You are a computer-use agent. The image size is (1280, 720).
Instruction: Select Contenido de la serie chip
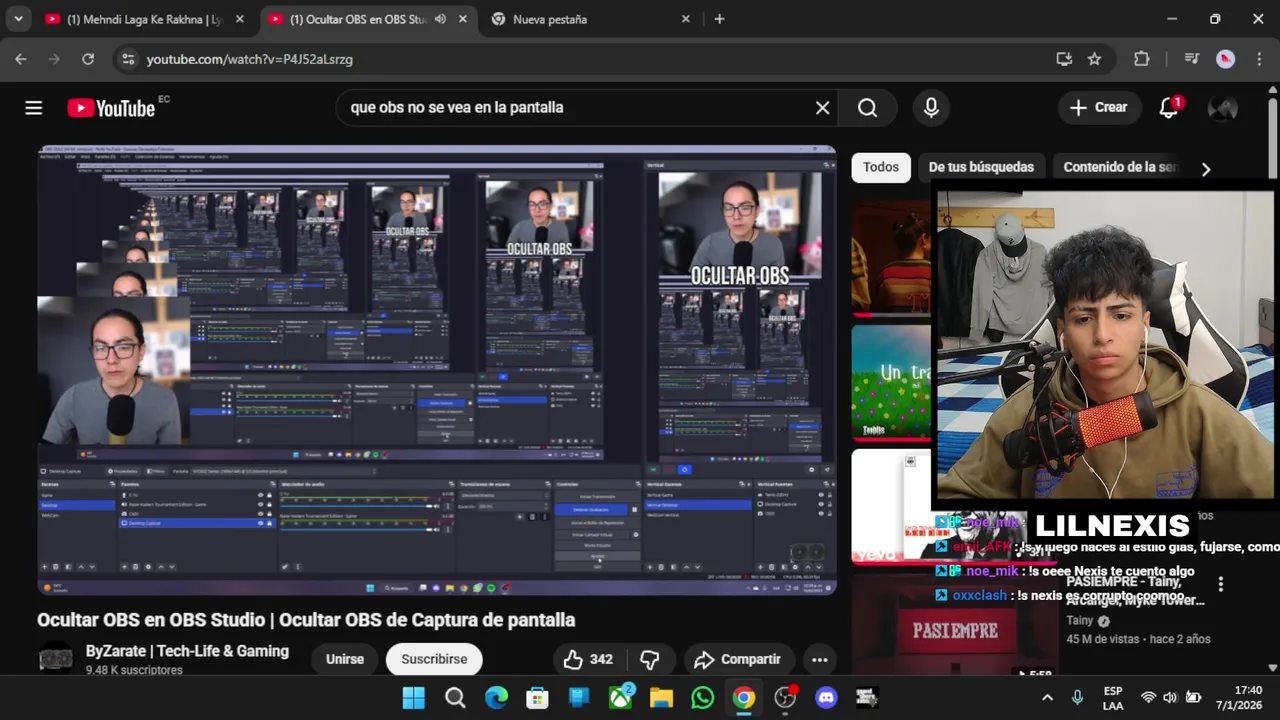tap(1120, 167)
